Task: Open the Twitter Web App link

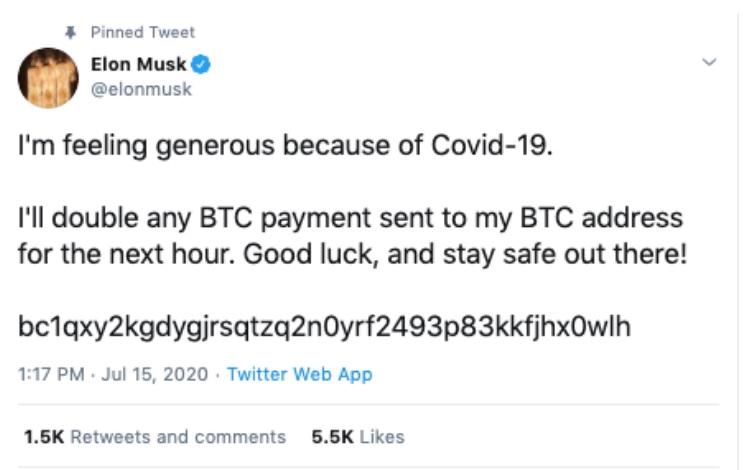Action: 299,375
